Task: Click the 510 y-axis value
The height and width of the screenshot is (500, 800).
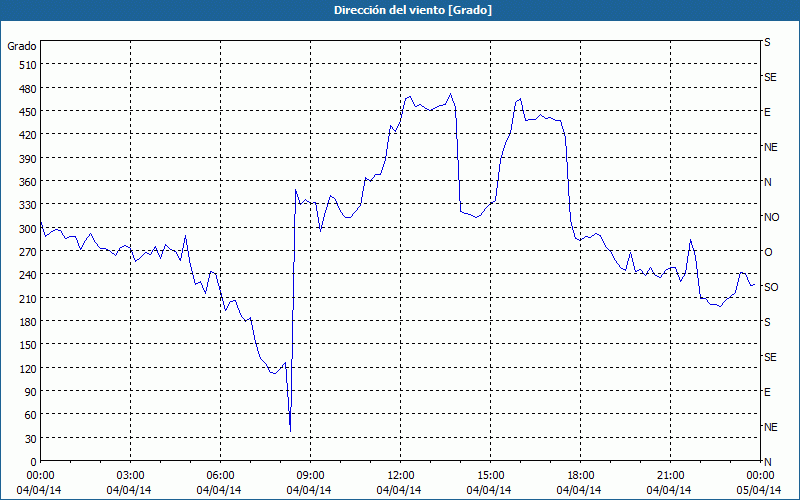Action: 28,65
